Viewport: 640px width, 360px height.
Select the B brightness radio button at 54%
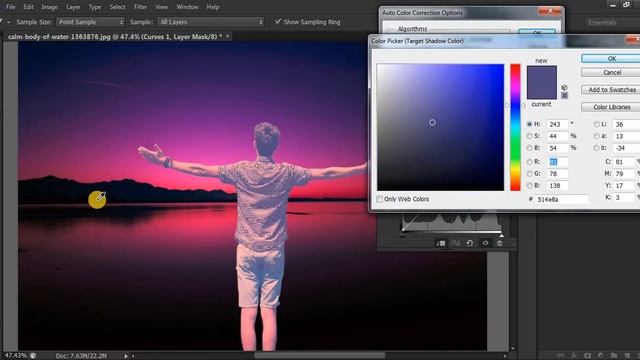coord(529,147)
